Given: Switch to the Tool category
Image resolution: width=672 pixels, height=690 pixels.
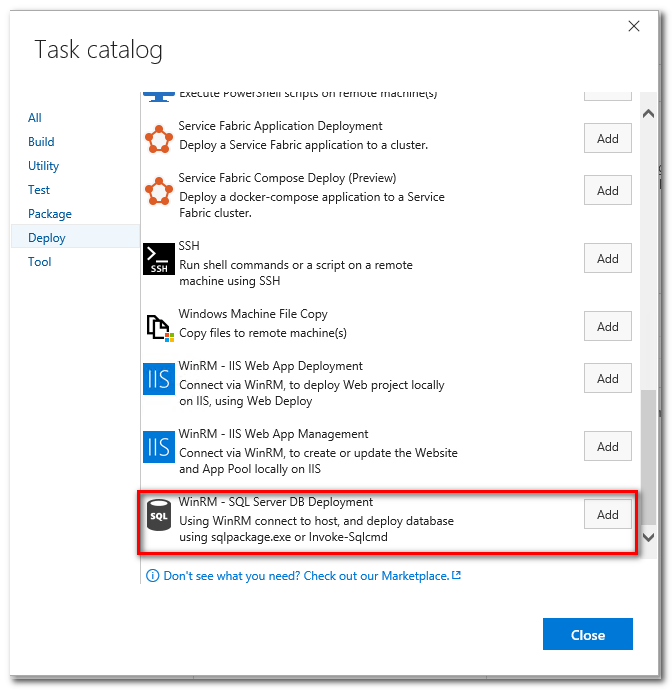Looking at the screenshot, I should click(40, 262).
